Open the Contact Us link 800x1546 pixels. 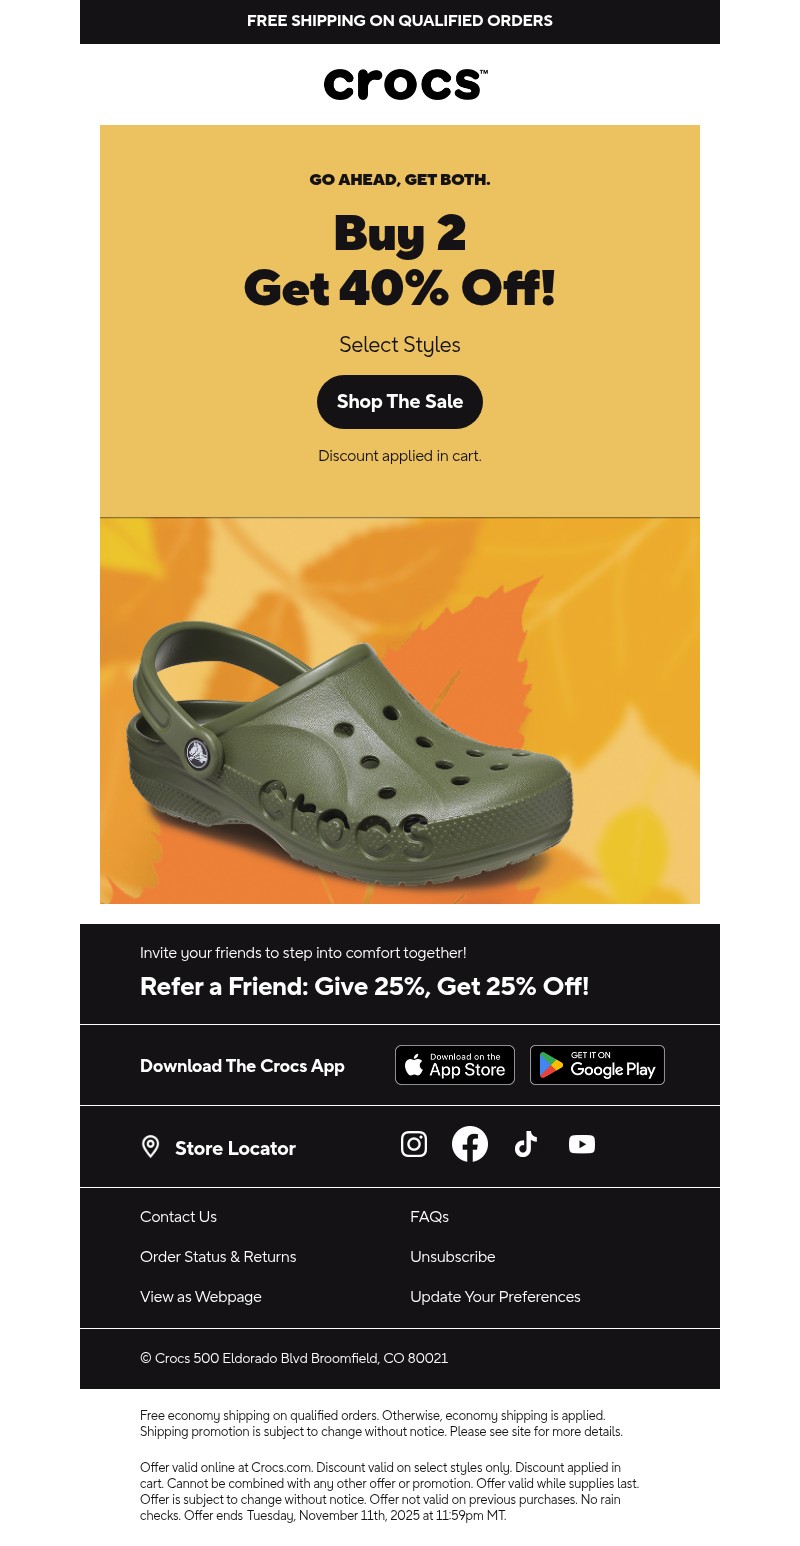(178, 1217)
